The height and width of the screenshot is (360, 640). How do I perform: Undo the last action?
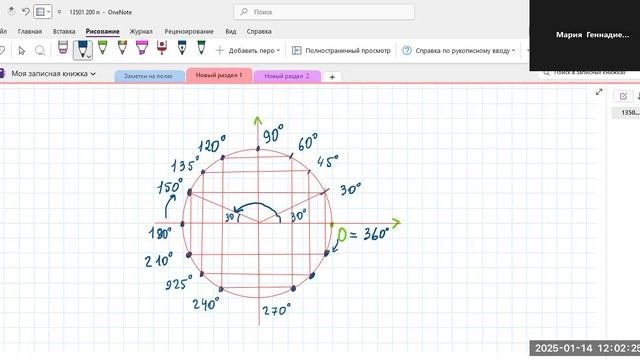25,11
